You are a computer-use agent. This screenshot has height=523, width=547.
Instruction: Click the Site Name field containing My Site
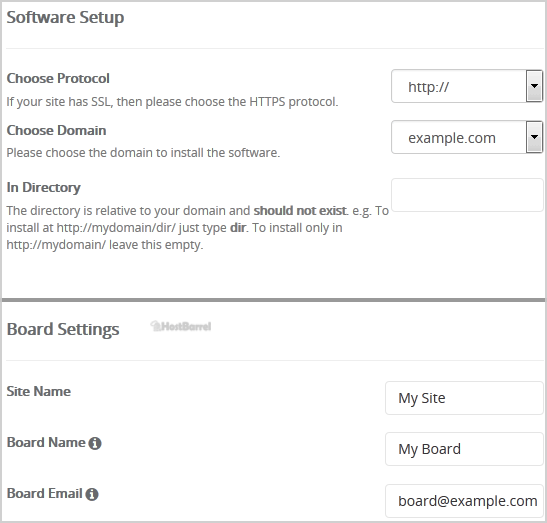coord(464,398)
